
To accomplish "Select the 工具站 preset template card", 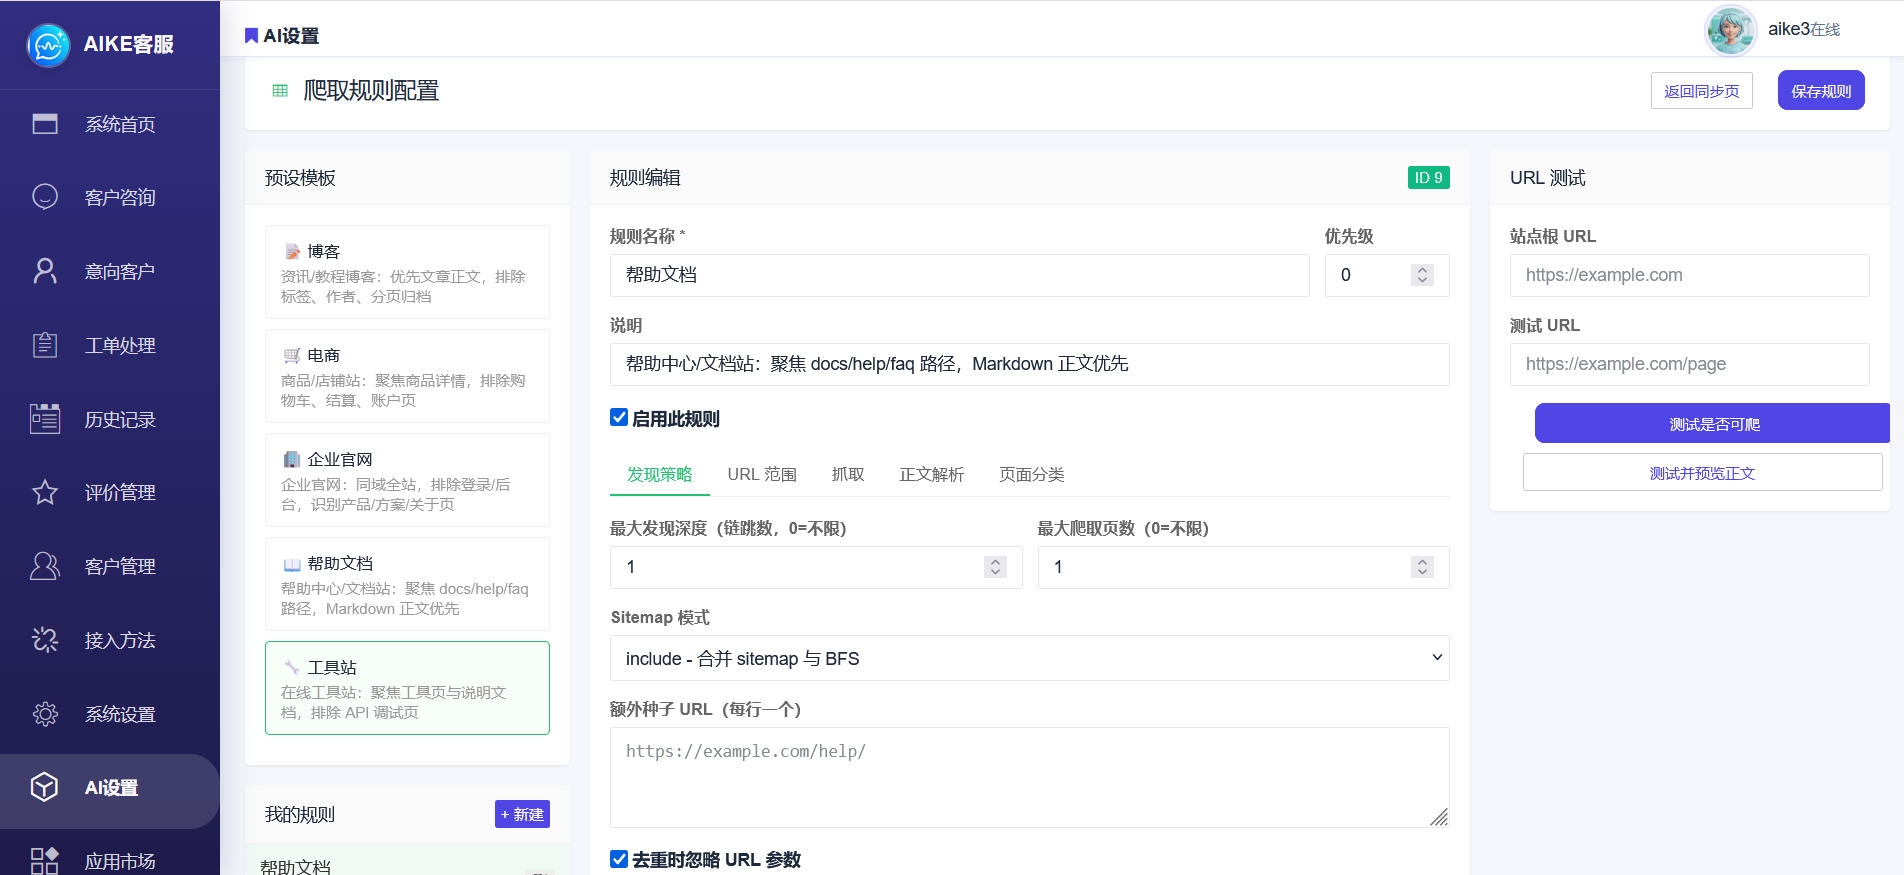I will [x=407, y=688].
